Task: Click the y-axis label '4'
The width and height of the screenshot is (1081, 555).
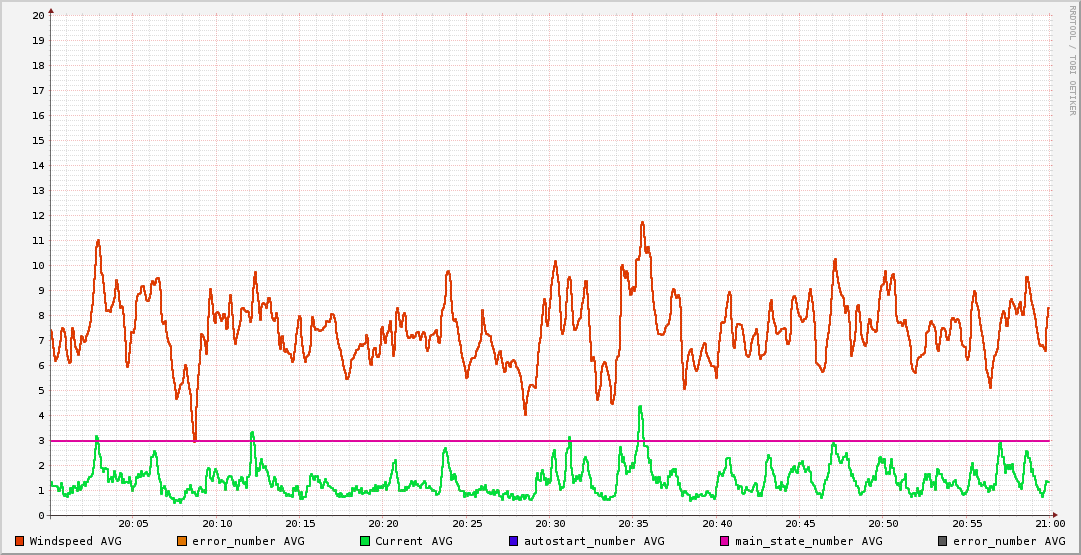Action: 42,415
